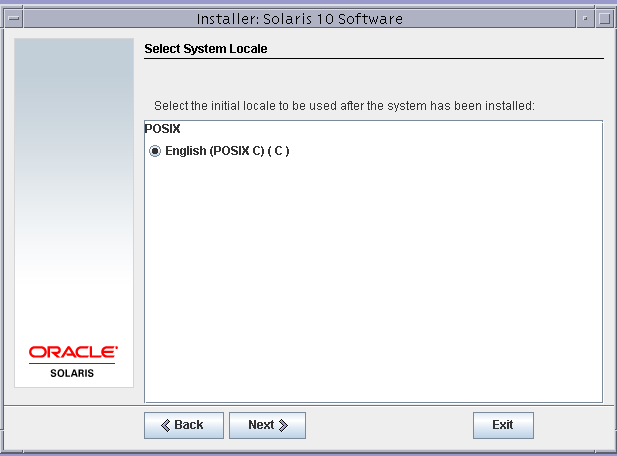617x456 pixels.
Task: Minimize the installer window
Action: pyautogui.click(x=585, y=18)
